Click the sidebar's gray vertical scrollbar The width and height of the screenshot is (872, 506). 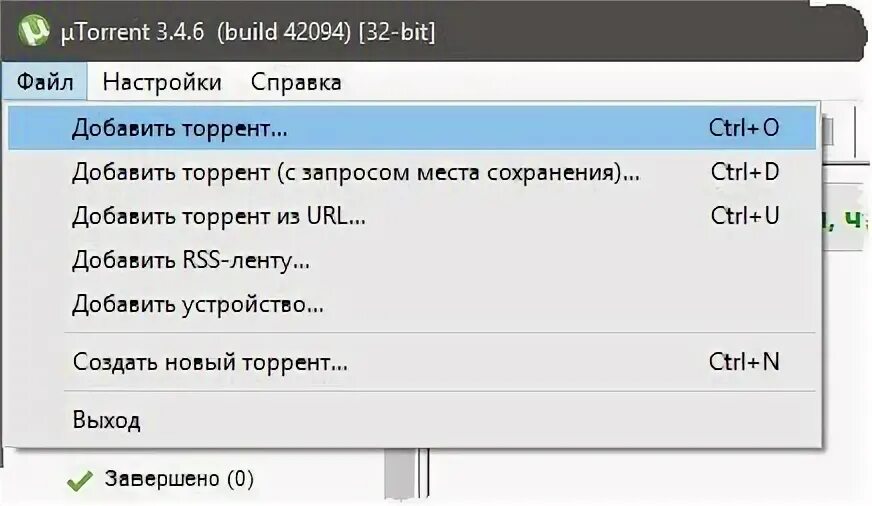[400, 474]
